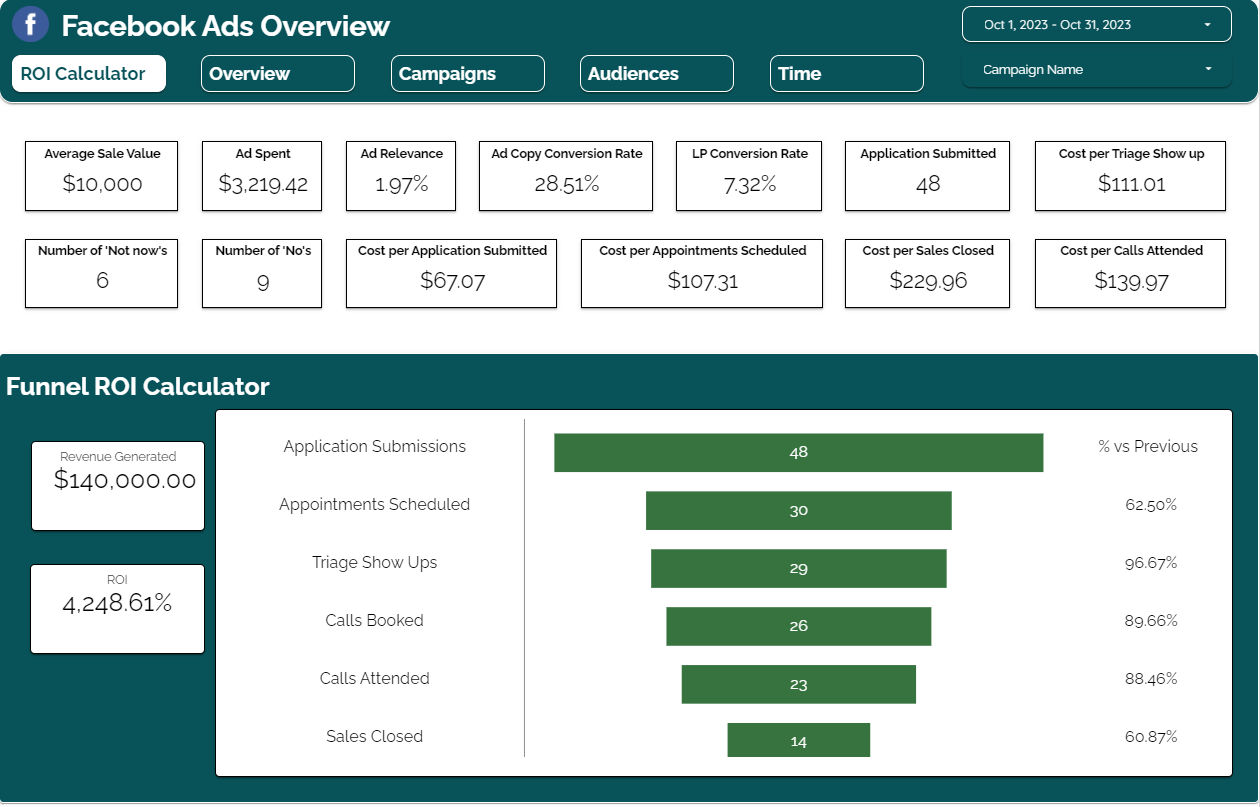Image resolution: width=1260 pixels, height=807 pixels.
Task: Open the date range dropdown
Action: pyautogui.click(x=1097, y=24)
